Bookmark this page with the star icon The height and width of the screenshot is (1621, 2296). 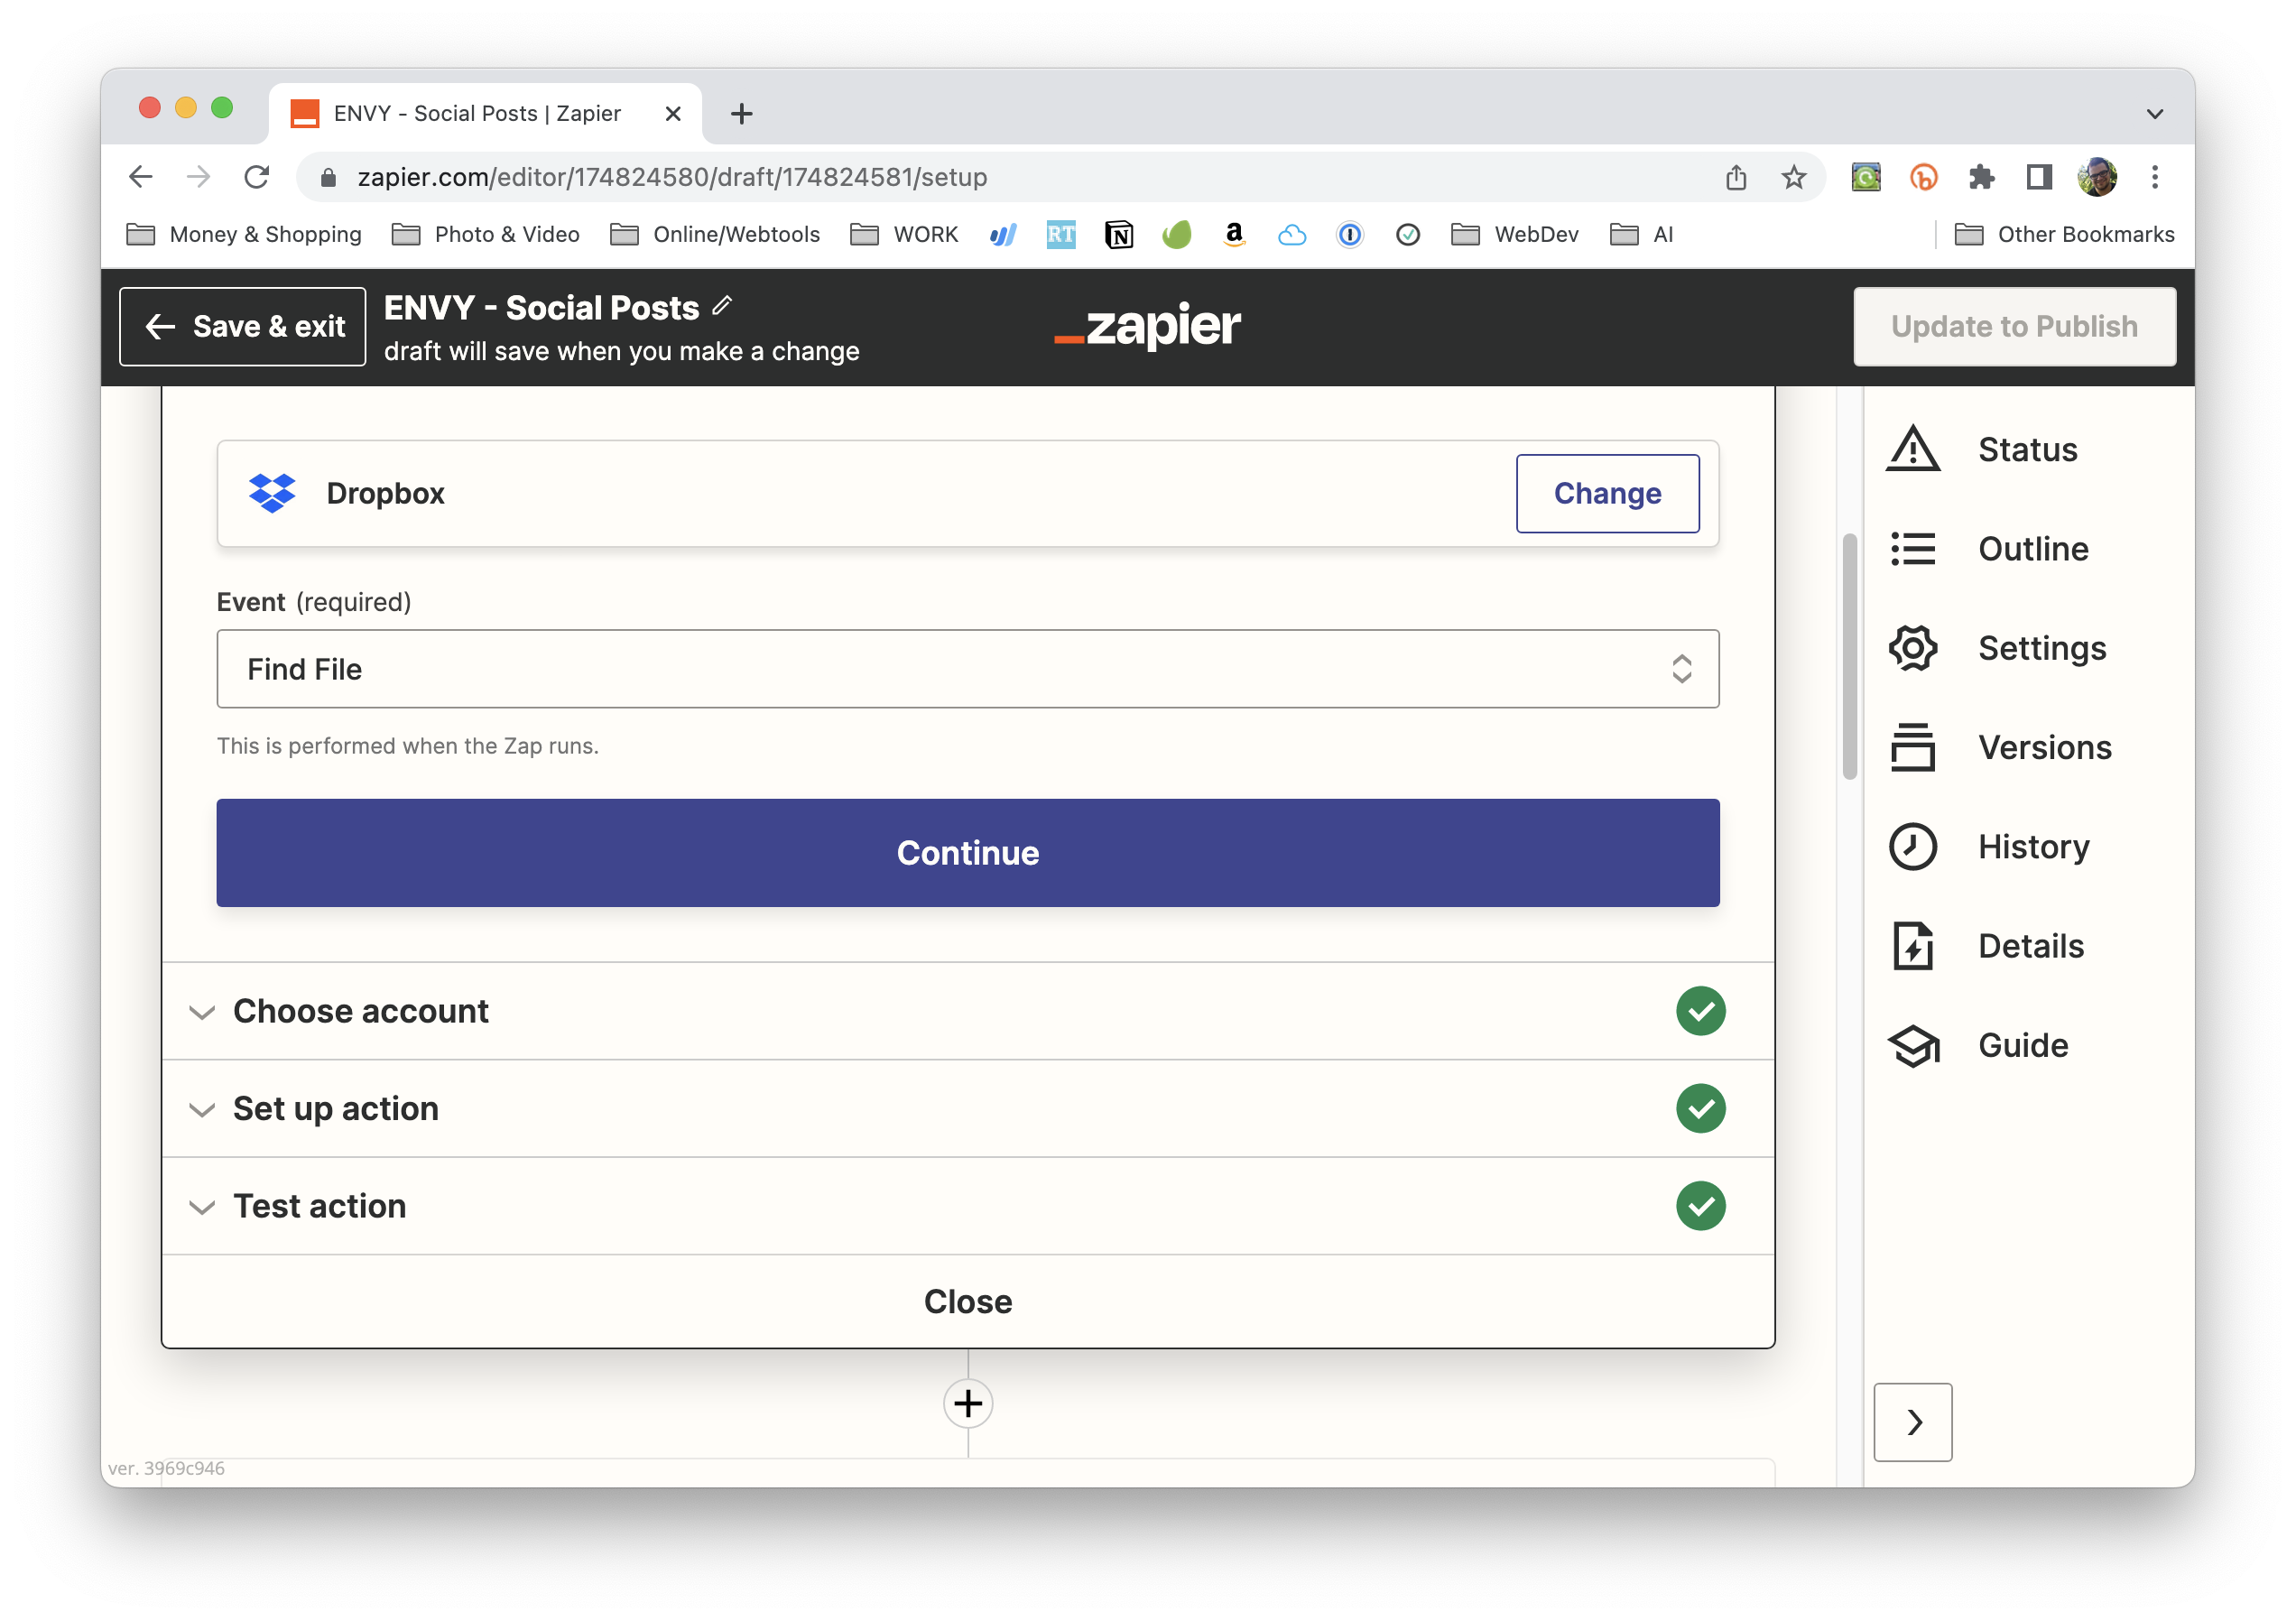tap(1794, 177)
